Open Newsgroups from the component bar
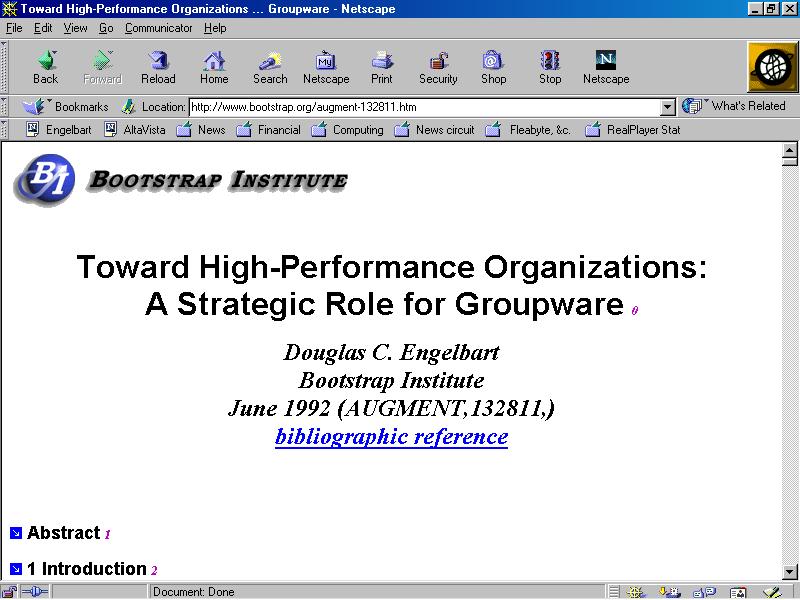This screenshot has height=600, width=800. [x=704, y=592]
